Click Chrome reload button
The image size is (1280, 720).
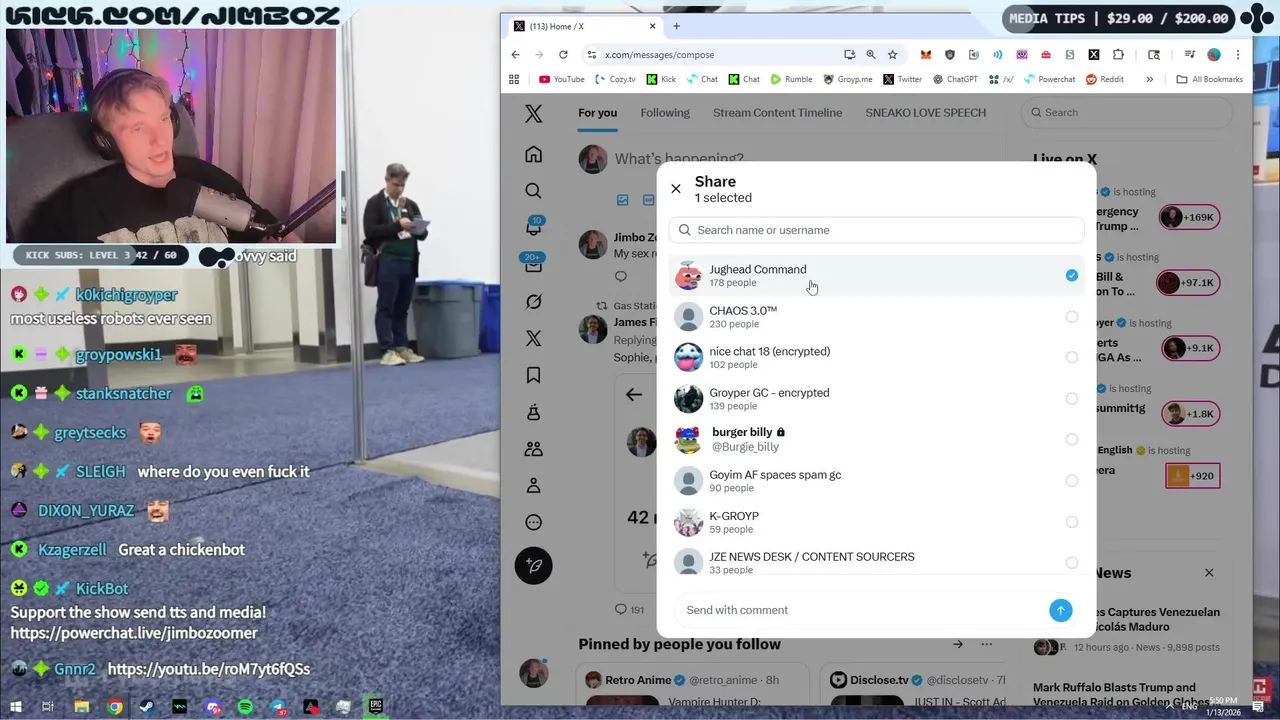pyautogui.click(x=563, y=55)
